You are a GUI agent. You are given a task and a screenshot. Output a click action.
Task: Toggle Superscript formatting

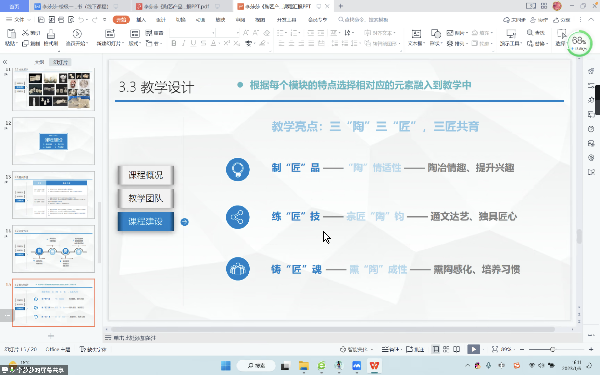tap(227, 44)
